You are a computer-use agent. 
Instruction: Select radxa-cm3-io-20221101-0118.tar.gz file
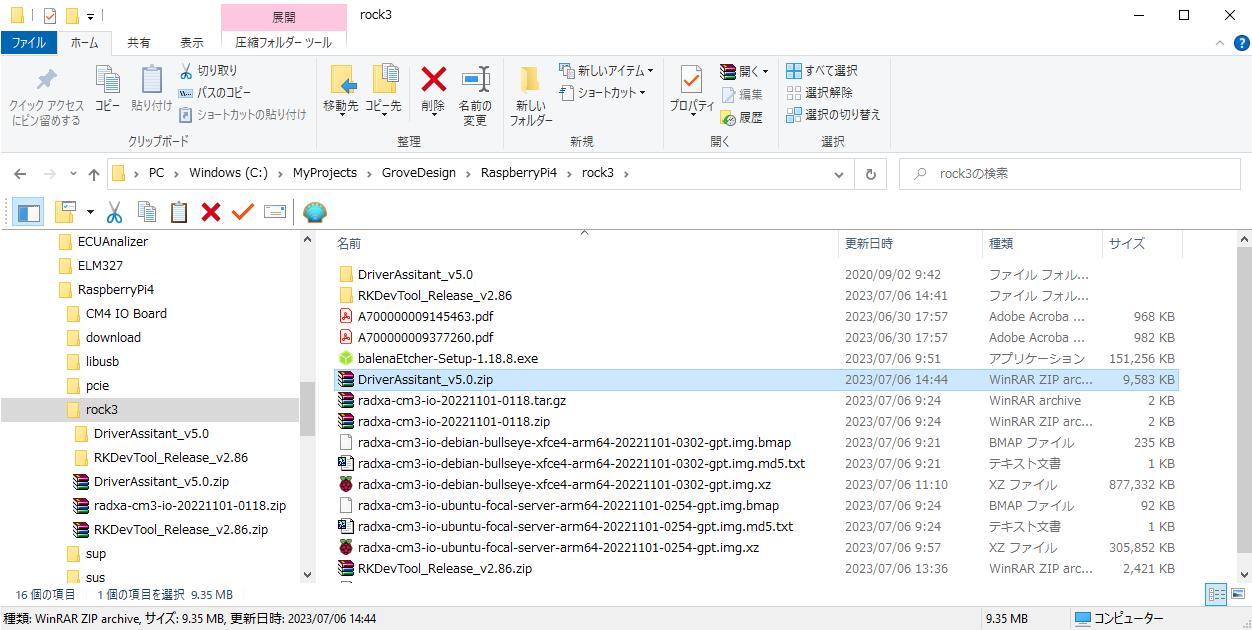pos(461,400)
